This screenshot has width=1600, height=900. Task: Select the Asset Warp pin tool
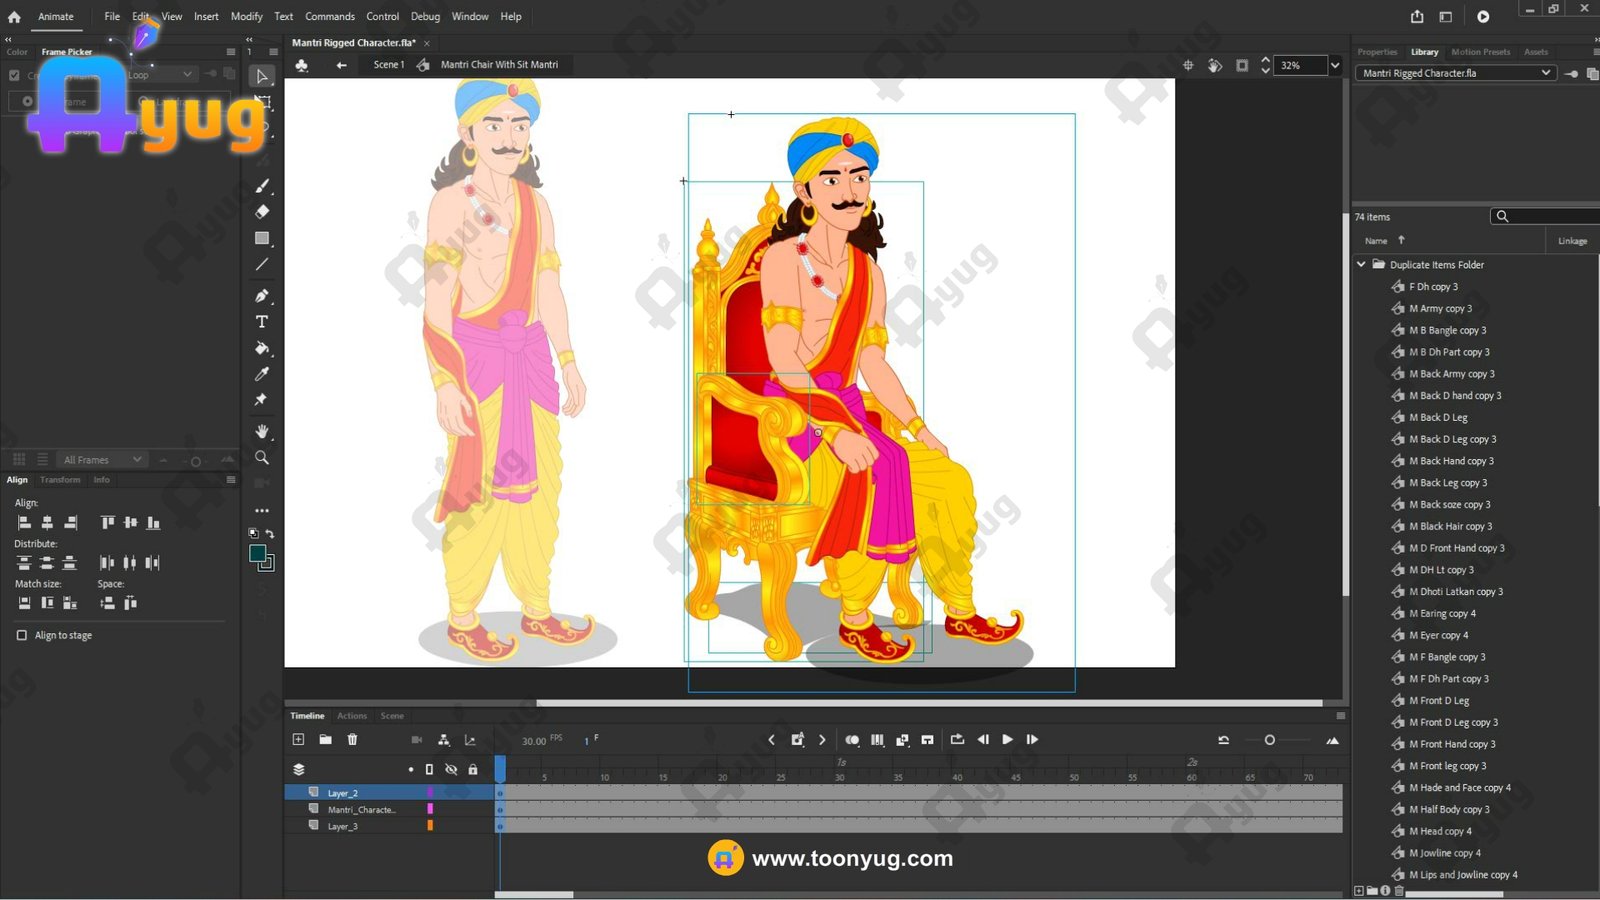(x=262, y=400)
